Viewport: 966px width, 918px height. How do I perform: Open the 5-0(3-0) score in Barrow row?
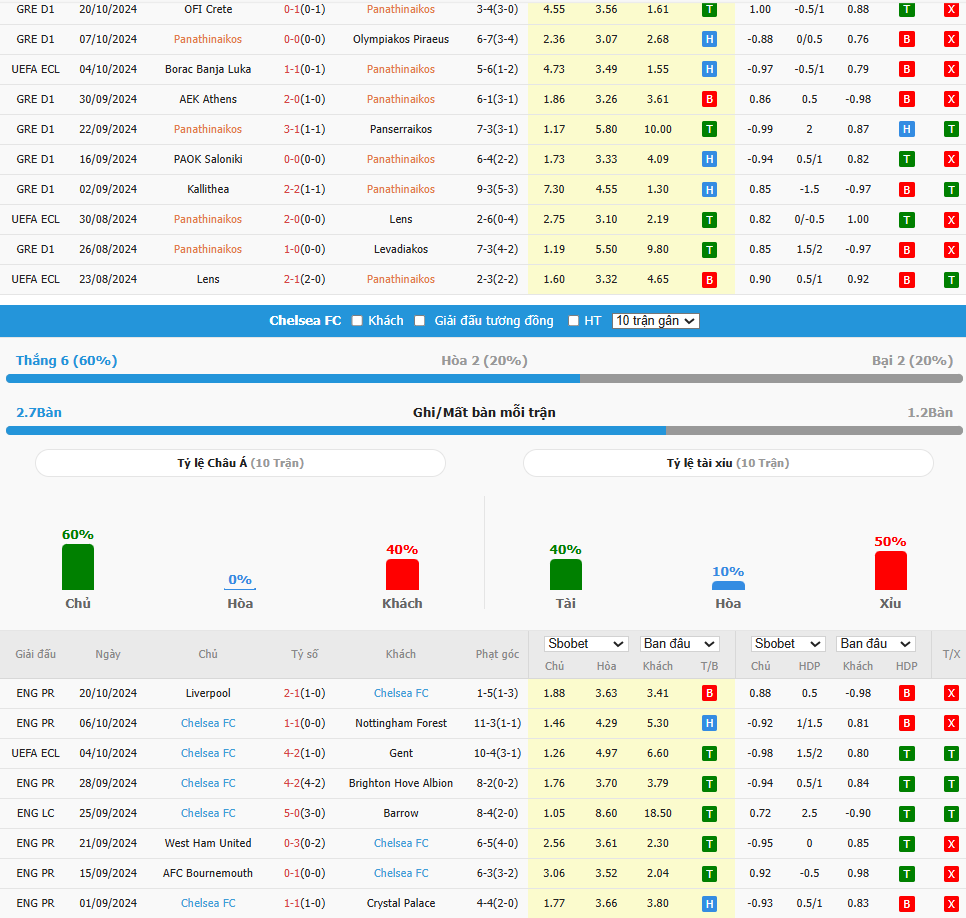coord(304,813)
